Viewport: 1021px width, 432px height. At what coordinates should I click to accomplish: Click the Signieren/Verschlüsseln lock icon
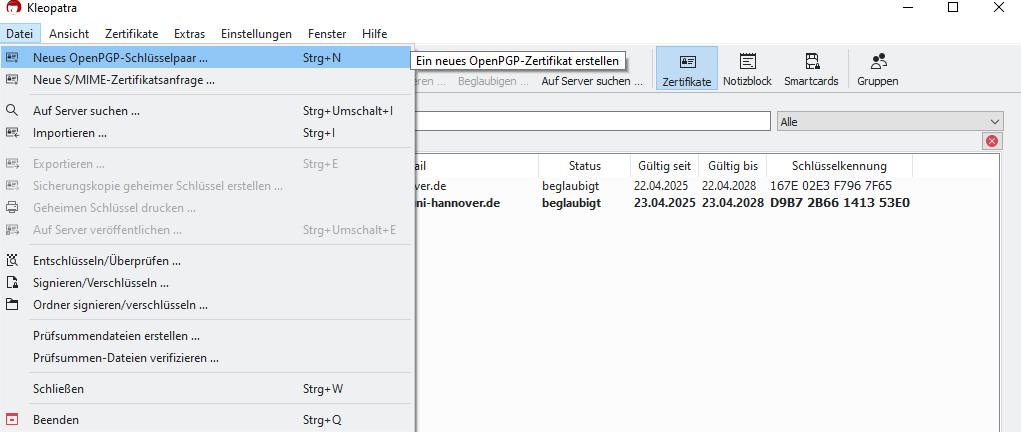[x=12, y=283]
